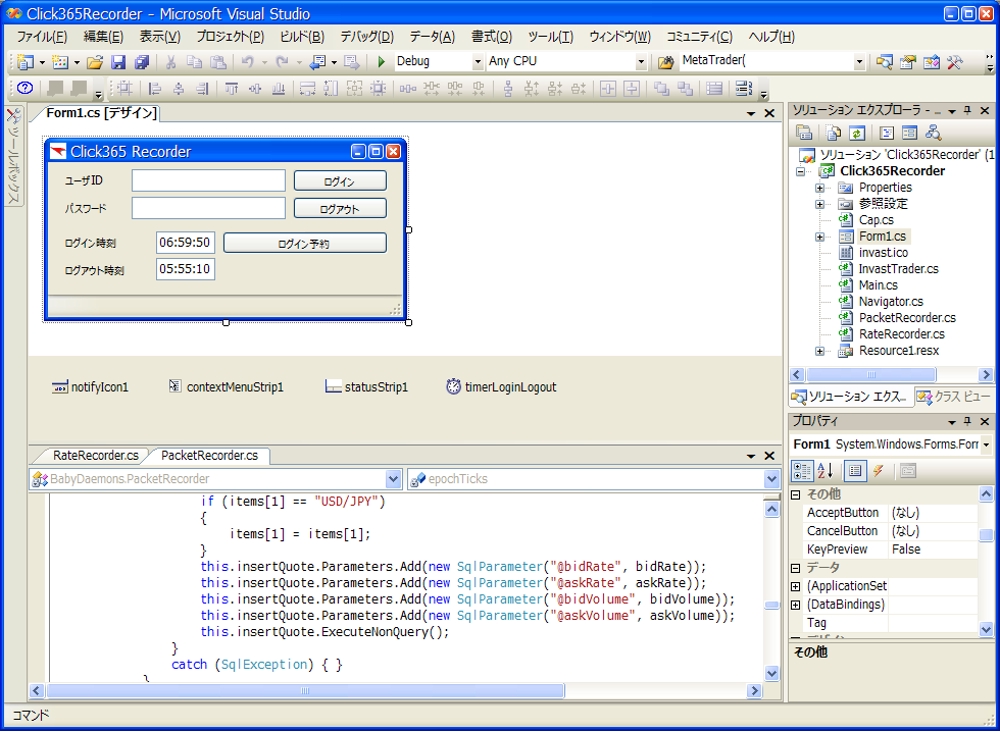Open the BabyDaemons.PacketRecorder class dropdown

coord(393,479)
